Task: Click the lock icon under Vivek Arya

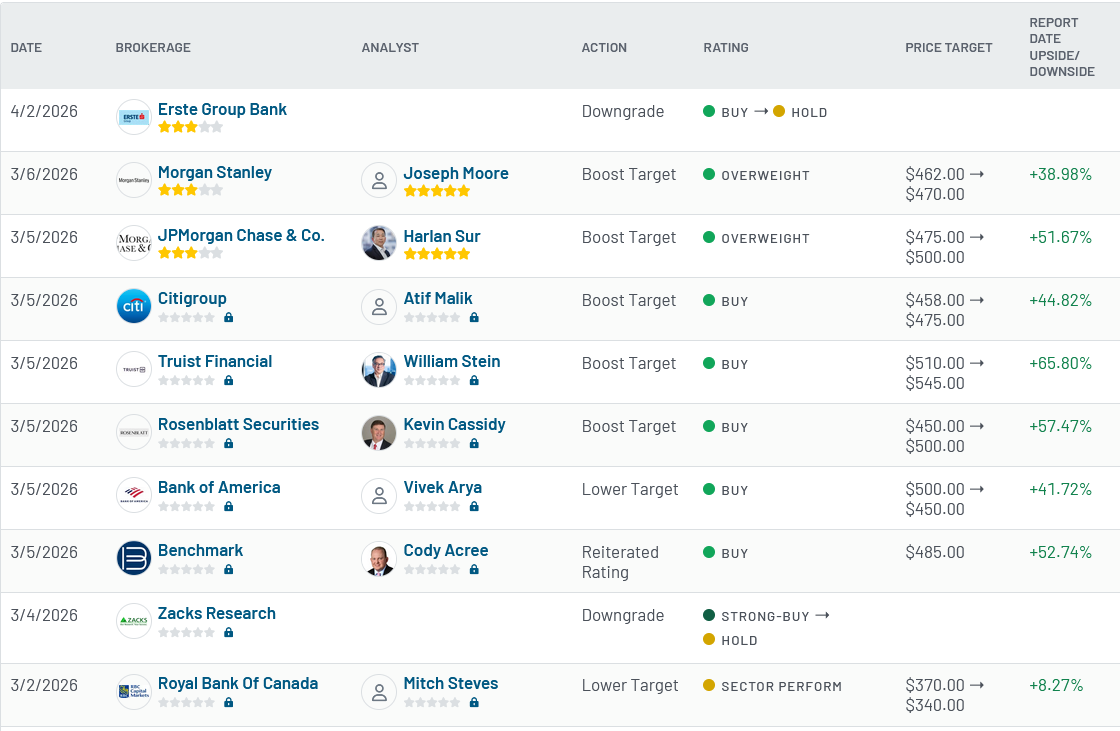Action: click(474, 506)
